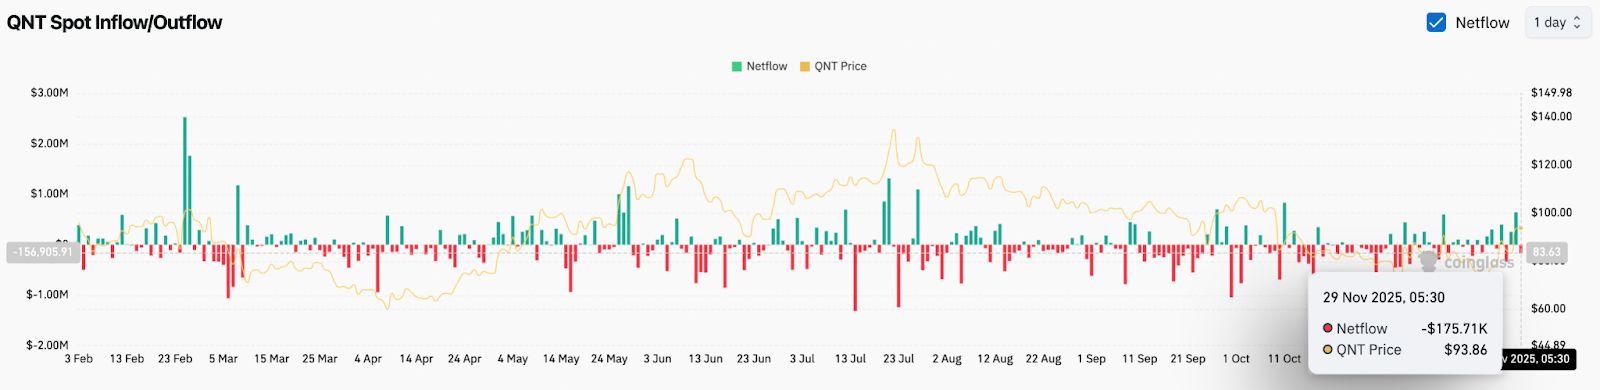Click the 1 Oct date label
Image resolution: width=1600 pixels, height=390 pixels.
tap(1236, 359)
